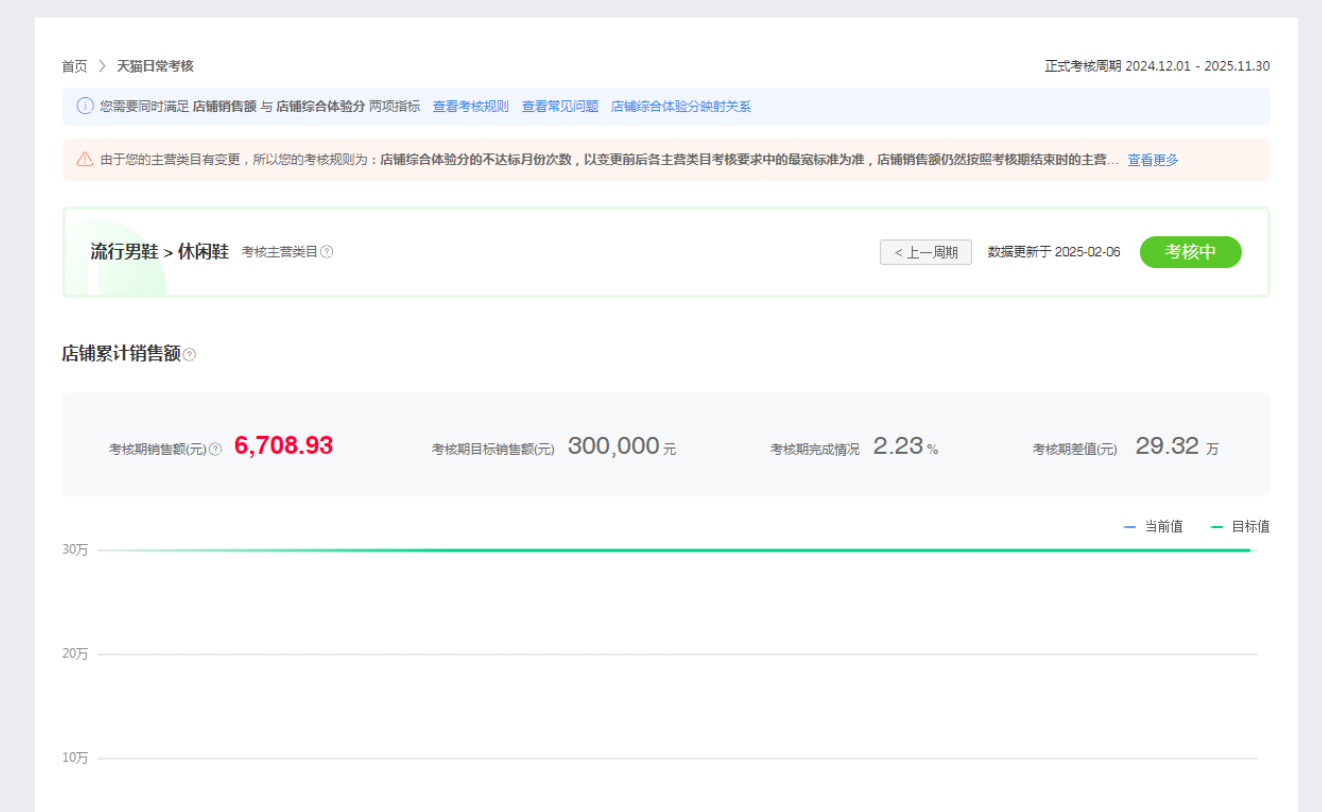This screenshot has height=812, width=1322.
Task: Click the orange warning triangle icon
Action: coord(85,159)
